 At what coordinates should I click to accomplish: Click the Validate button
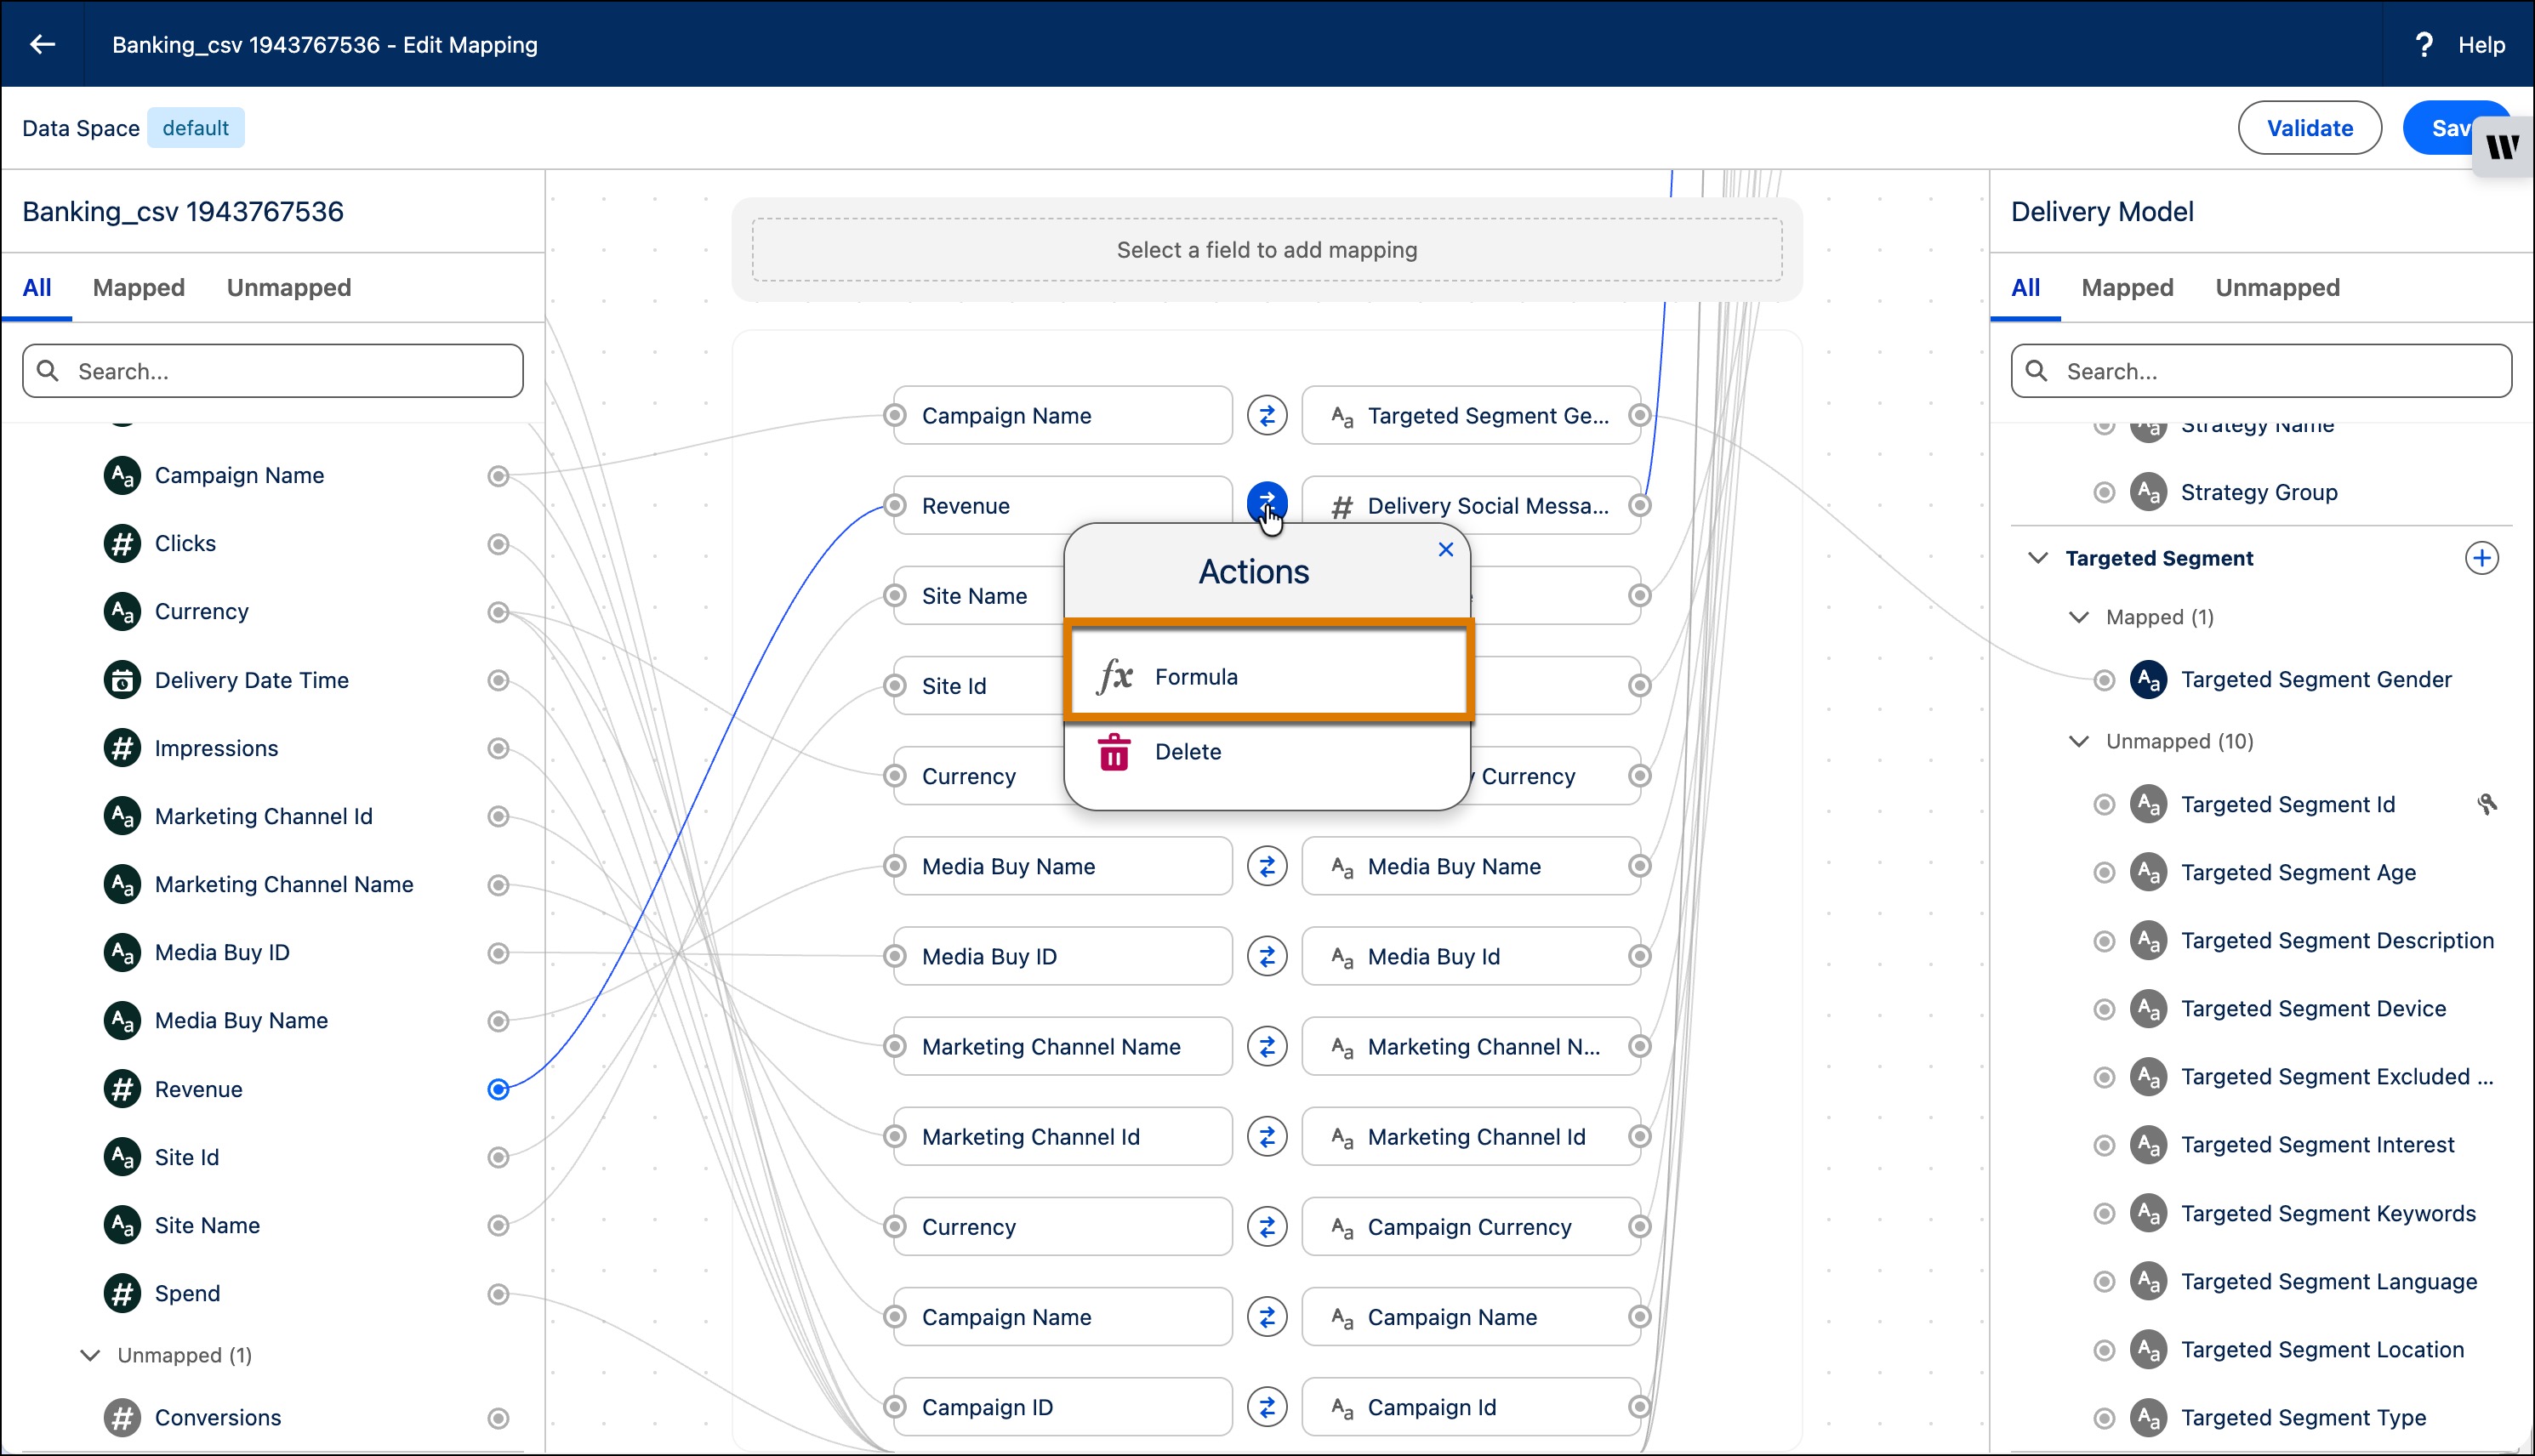(x=2309, y=128)
